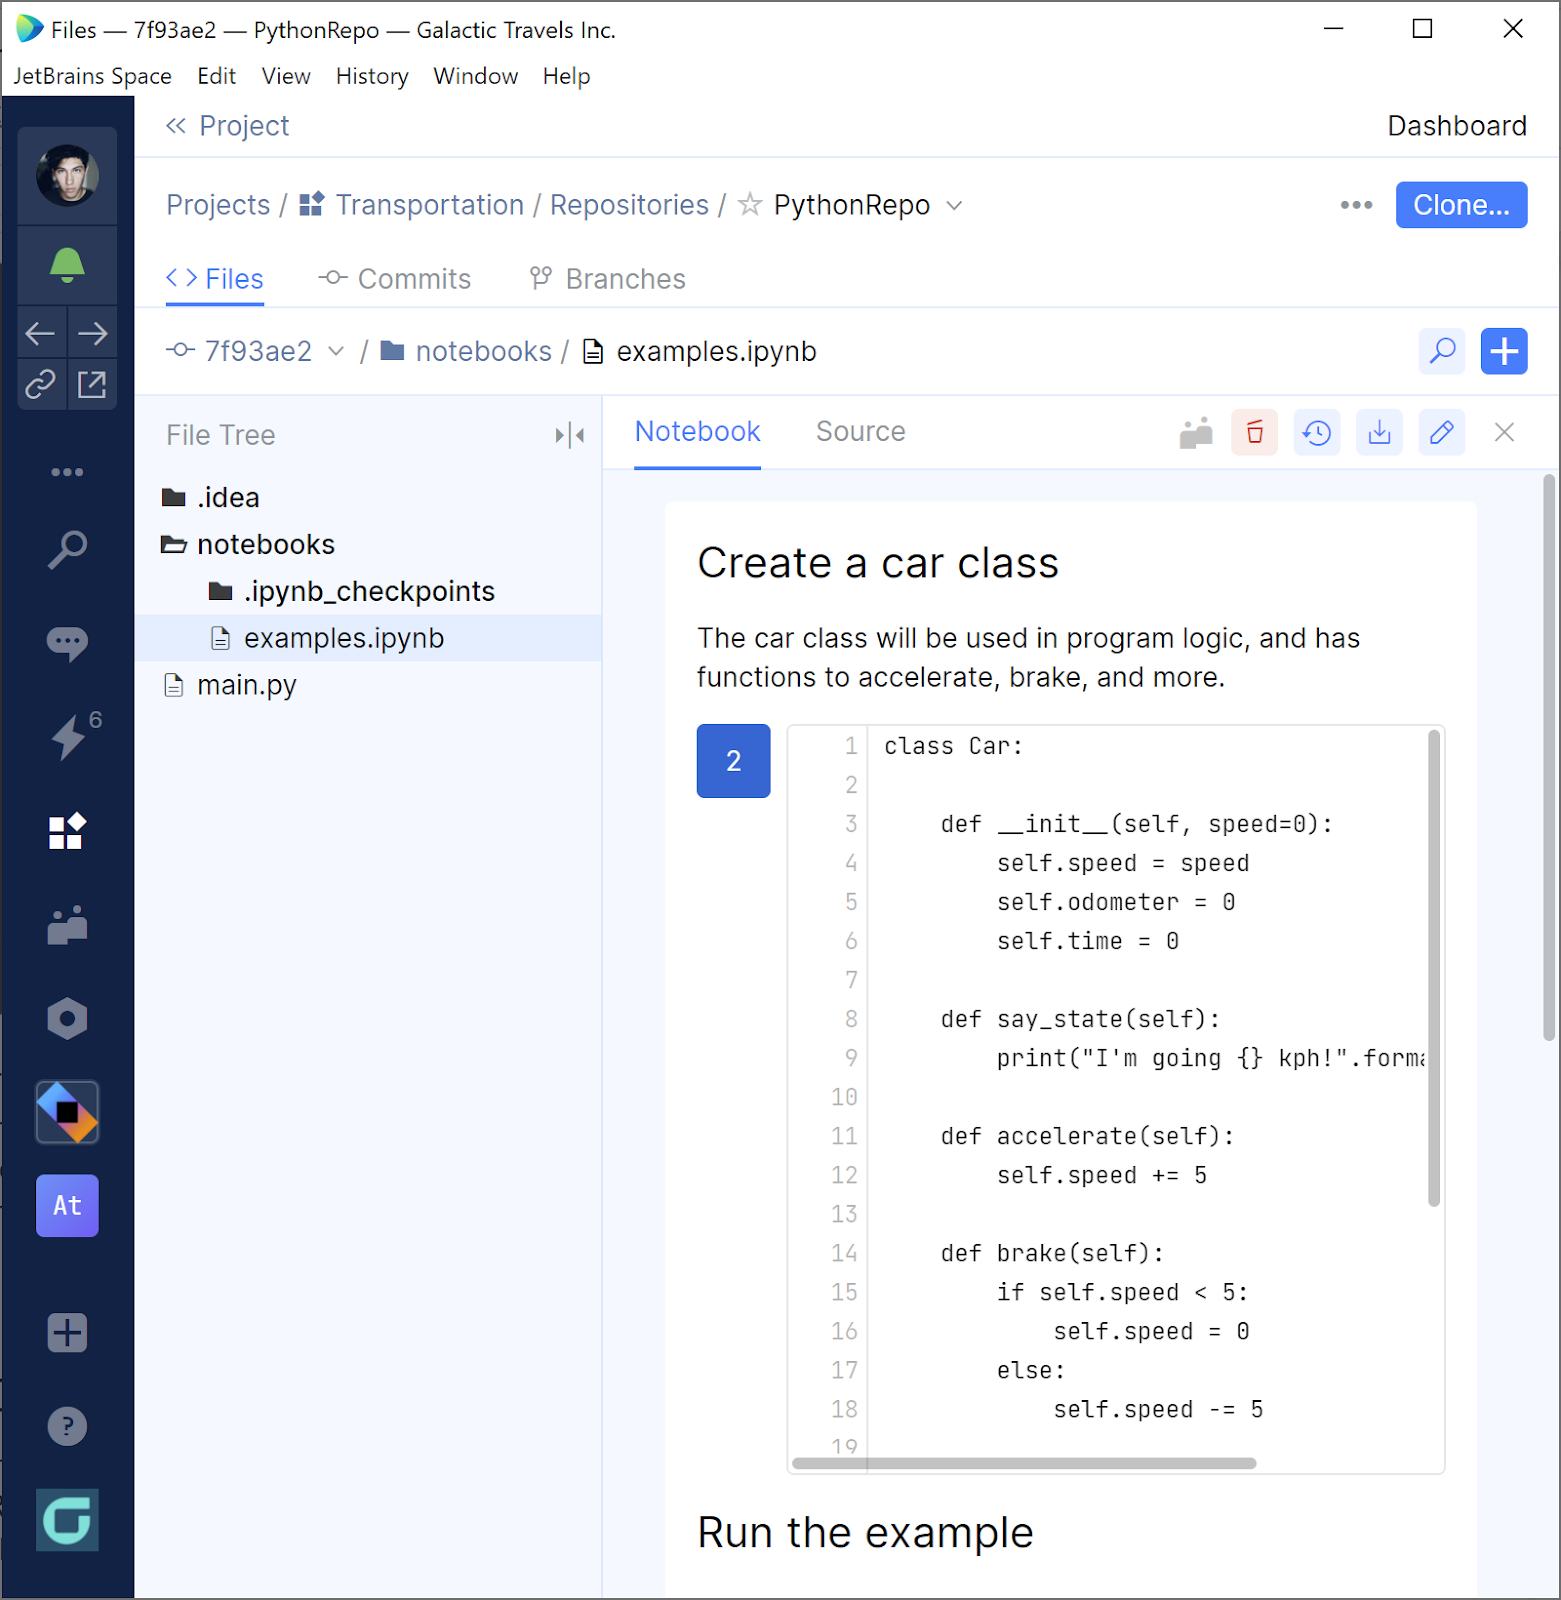Download examples.ipynb with the download icon
Screen dimensions: 1561x1600
(x=1379, y=433)
